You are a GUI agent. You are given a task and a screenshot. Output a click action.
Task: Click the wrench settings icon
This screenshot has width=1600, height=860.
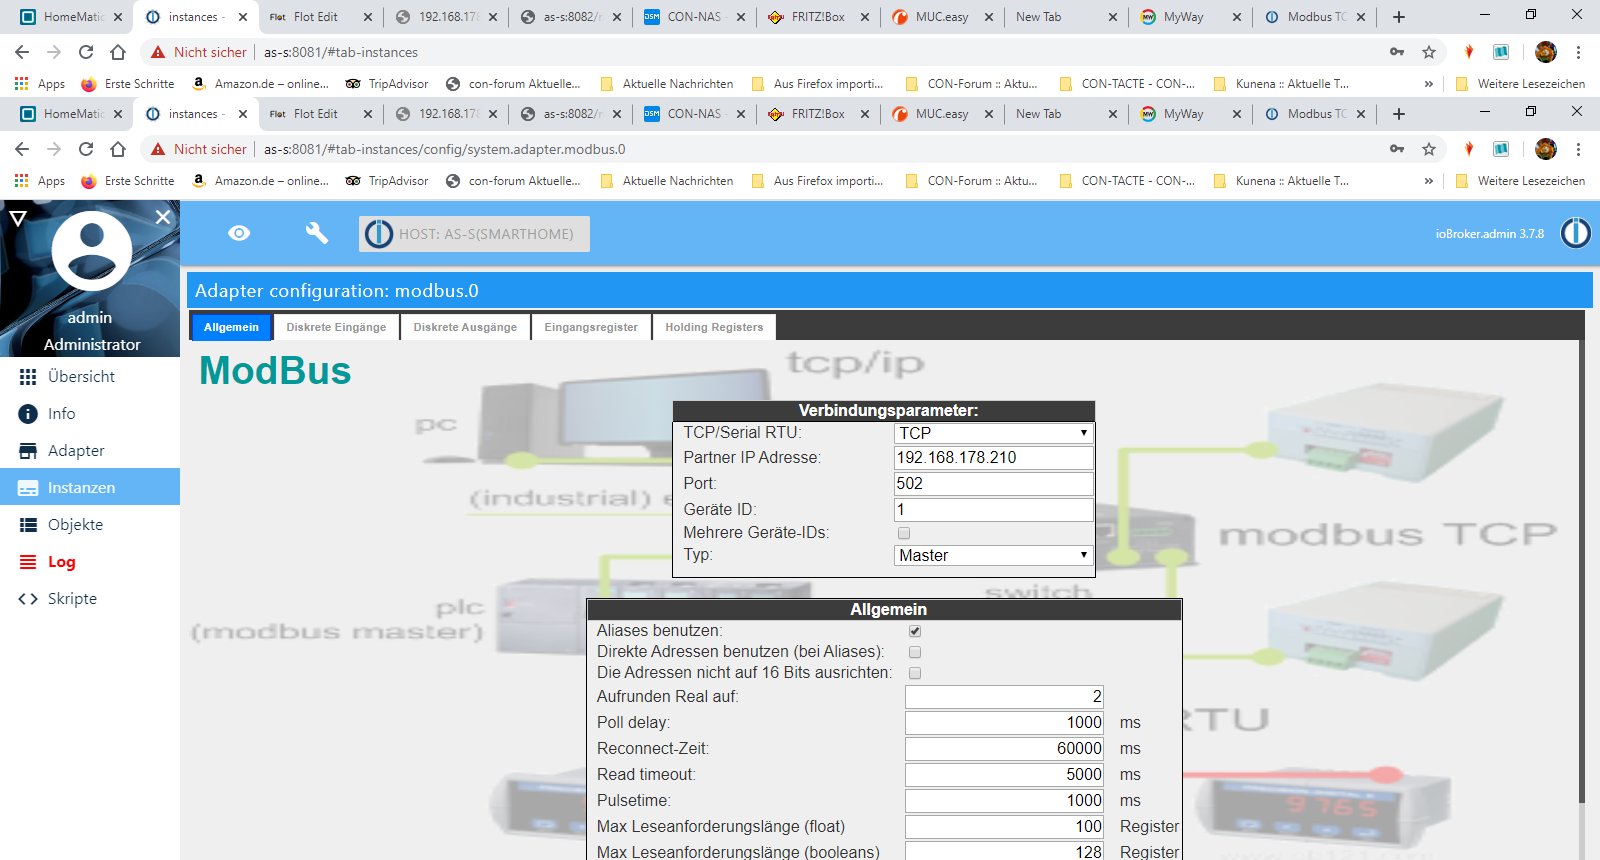pos(316,233)
